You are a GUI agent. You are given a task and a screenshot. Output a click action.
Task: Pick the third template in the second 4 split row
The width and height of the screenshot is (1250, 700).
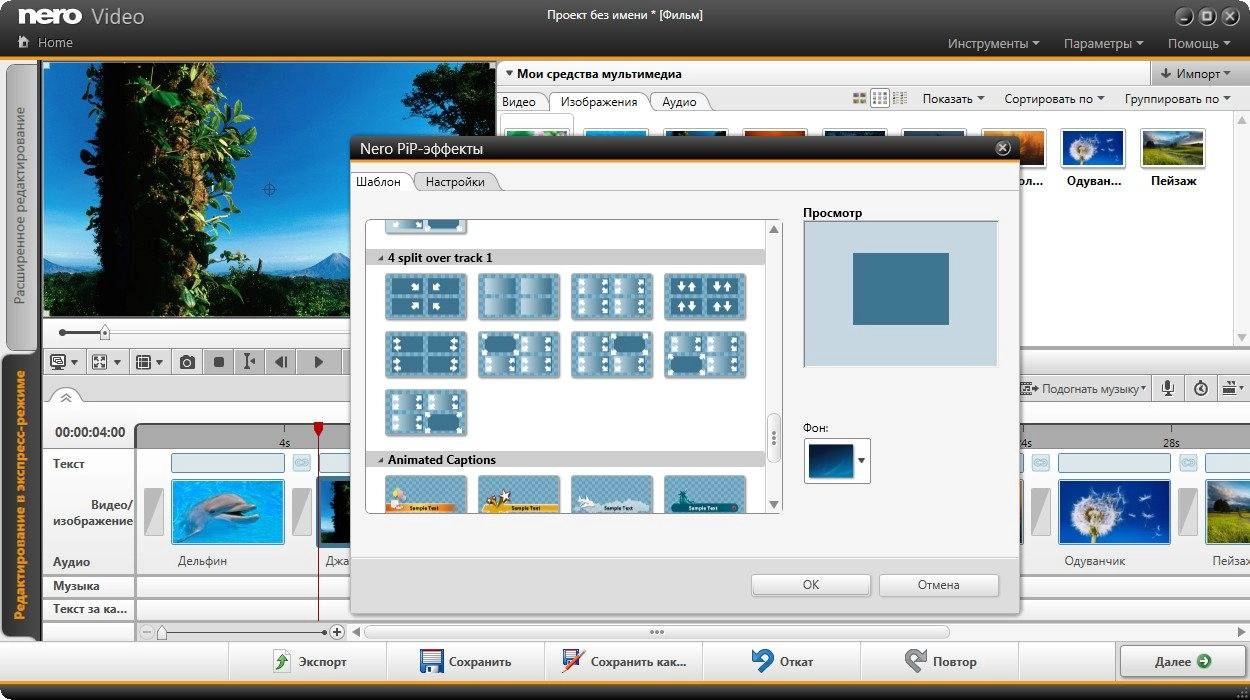point(612,354)
